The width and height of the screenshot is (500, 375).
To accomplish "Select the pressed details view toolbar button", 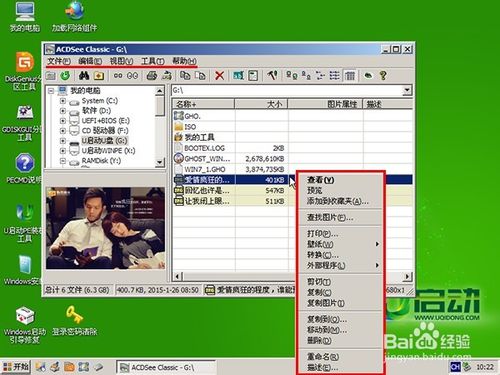I will 350,76.
